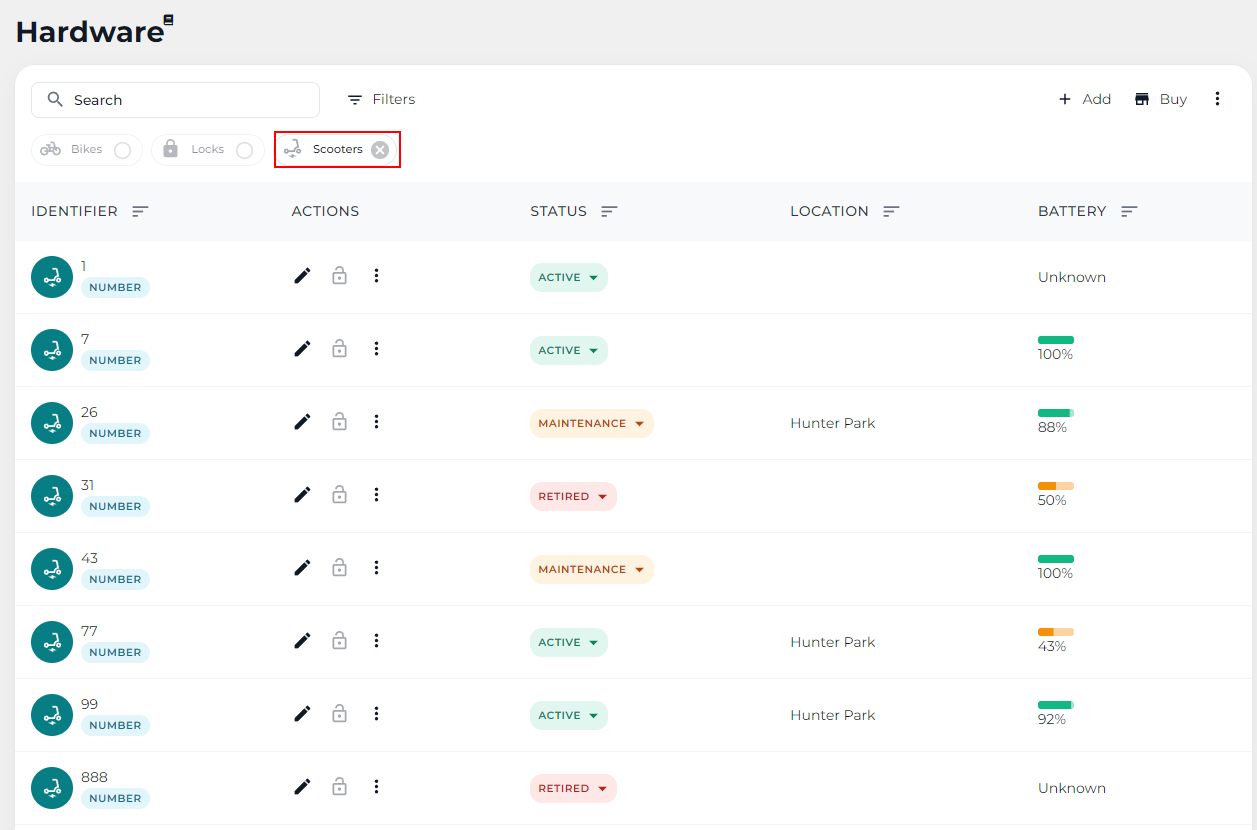
Task: Click the Add button
Action: coord(1085,99)
